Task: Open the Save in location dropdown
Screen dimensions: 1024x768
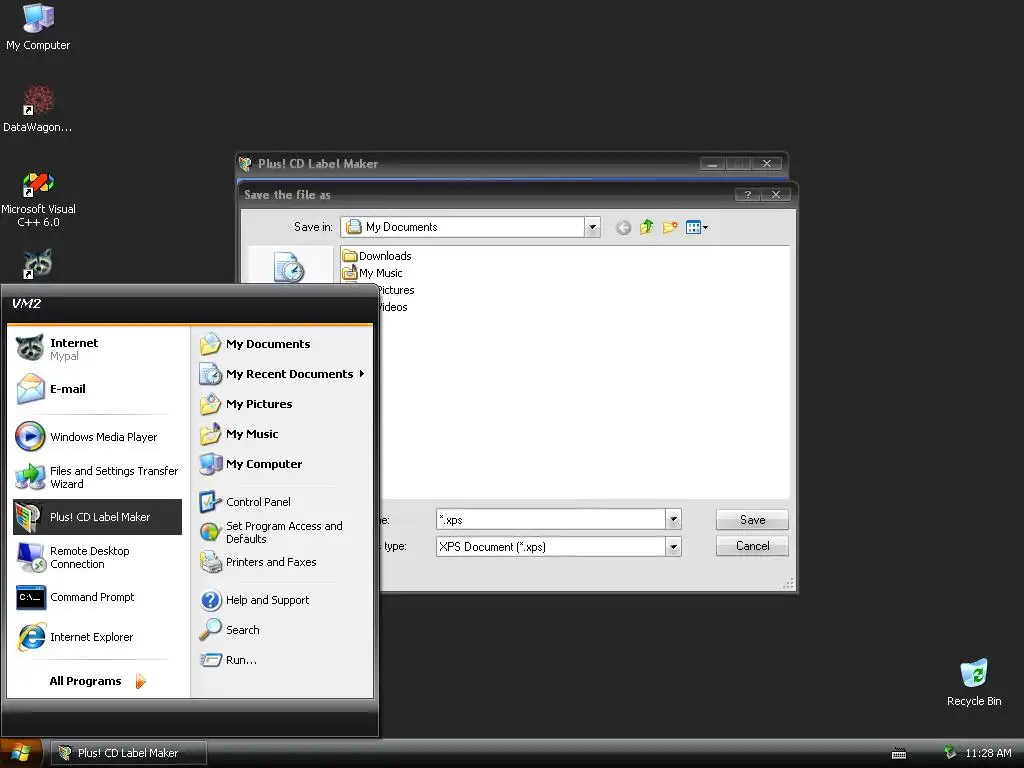Action: pos(592,227)
